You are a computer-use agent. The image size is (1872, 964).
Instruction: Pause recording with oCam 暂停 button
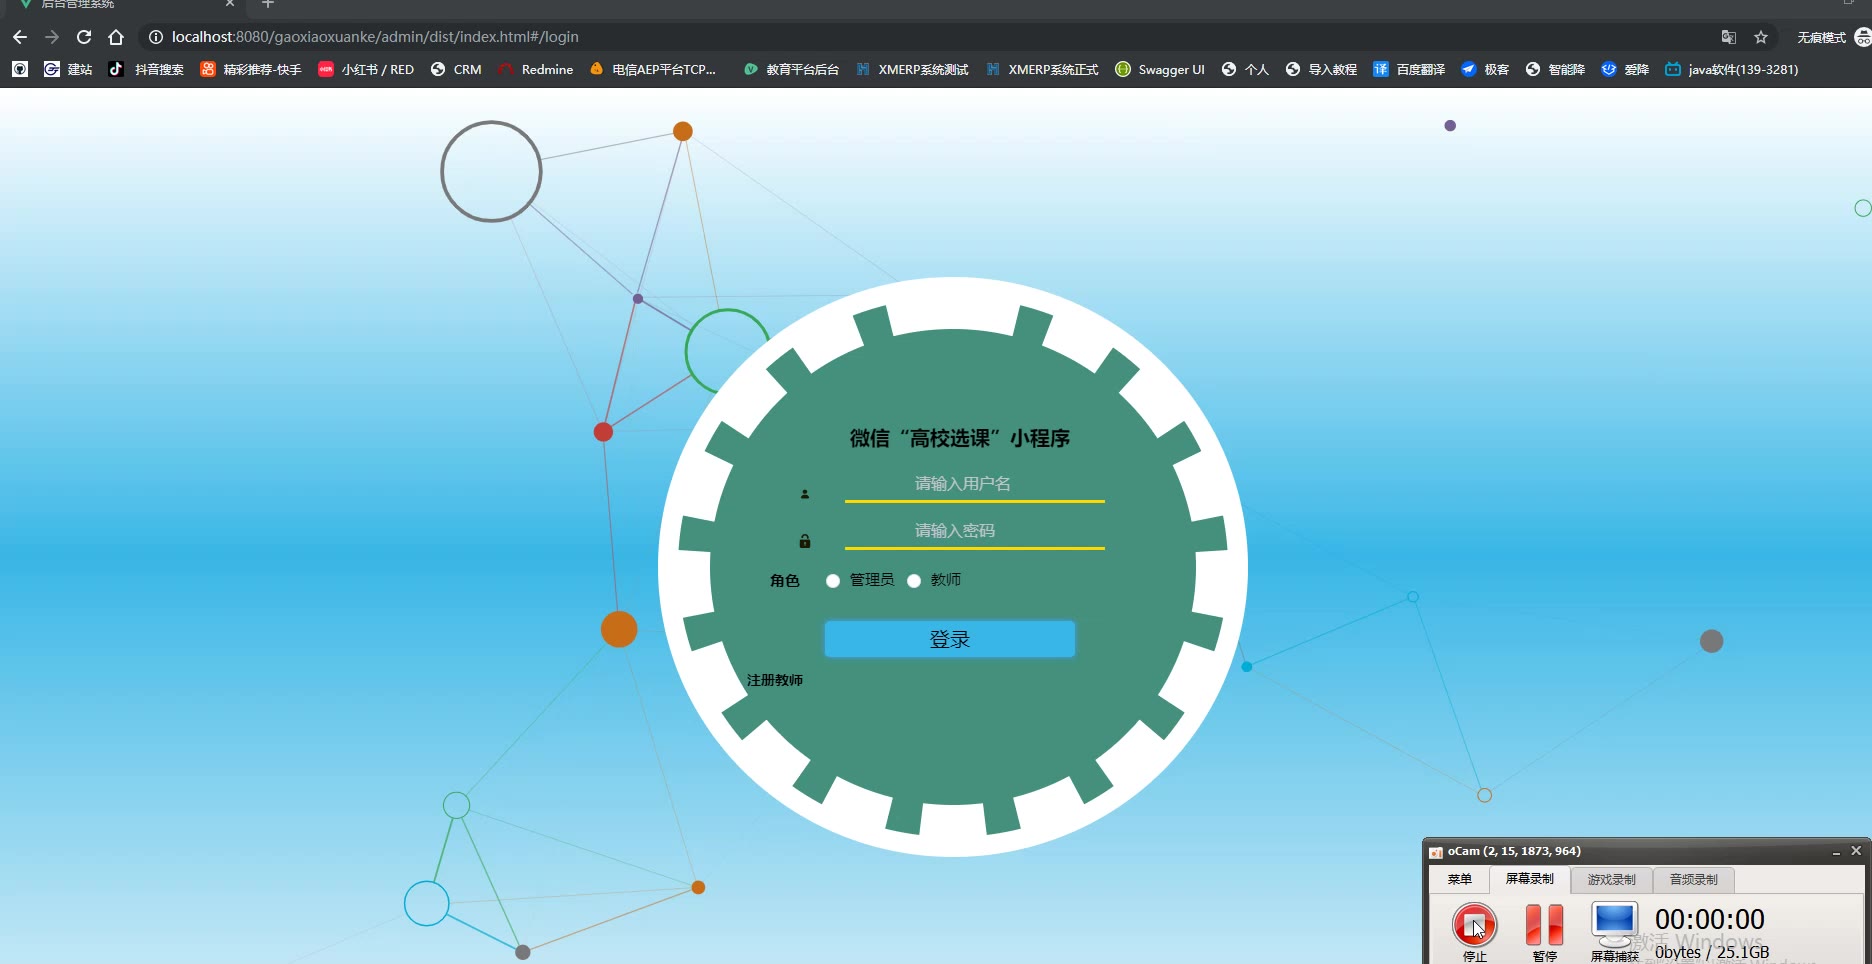tap(1545, 932)
